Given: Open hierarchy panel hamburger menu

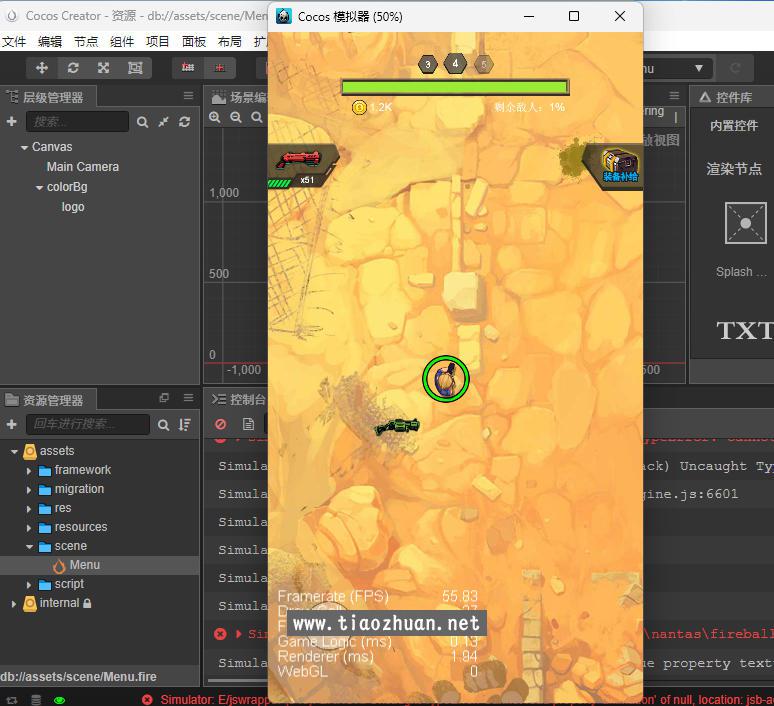Looking at the screenshot, I should 188,96.
